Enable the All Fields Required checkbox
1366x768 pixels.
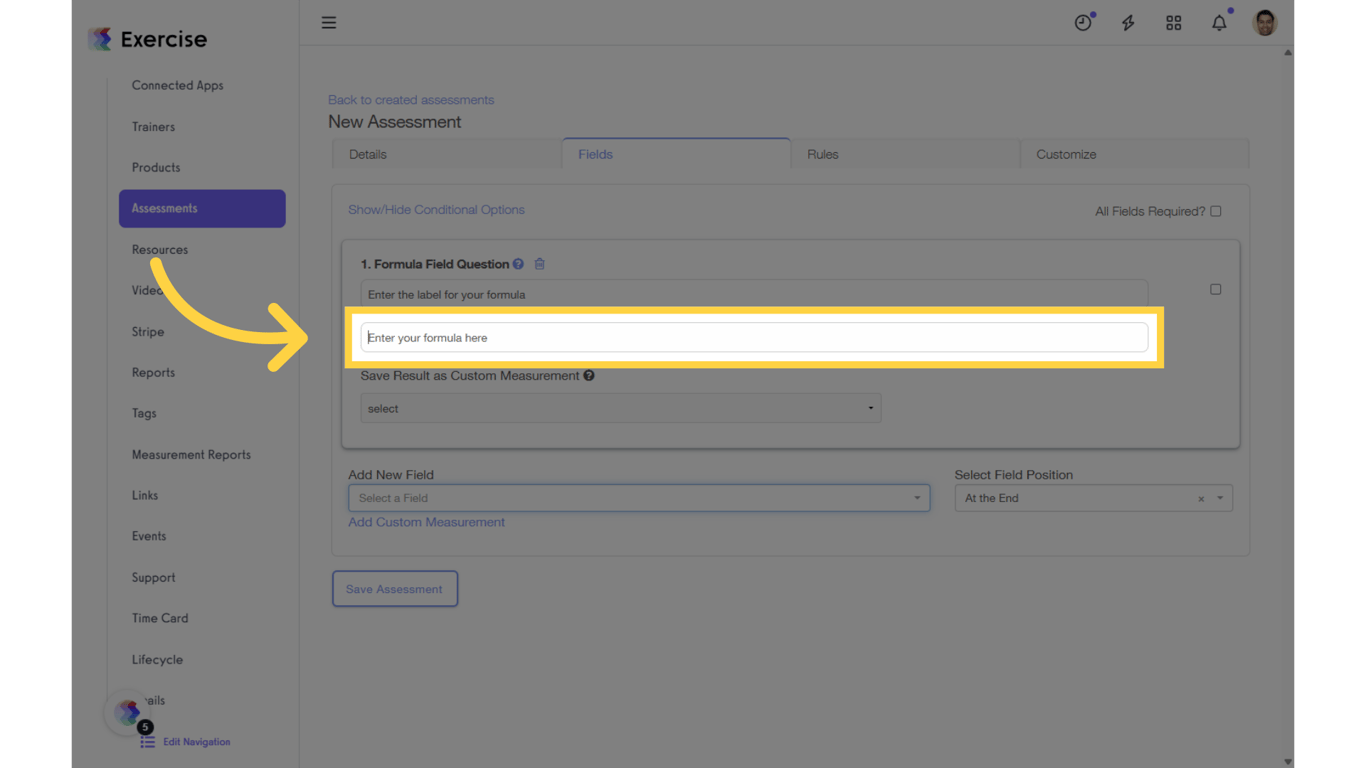click(x=1216, y=211)
